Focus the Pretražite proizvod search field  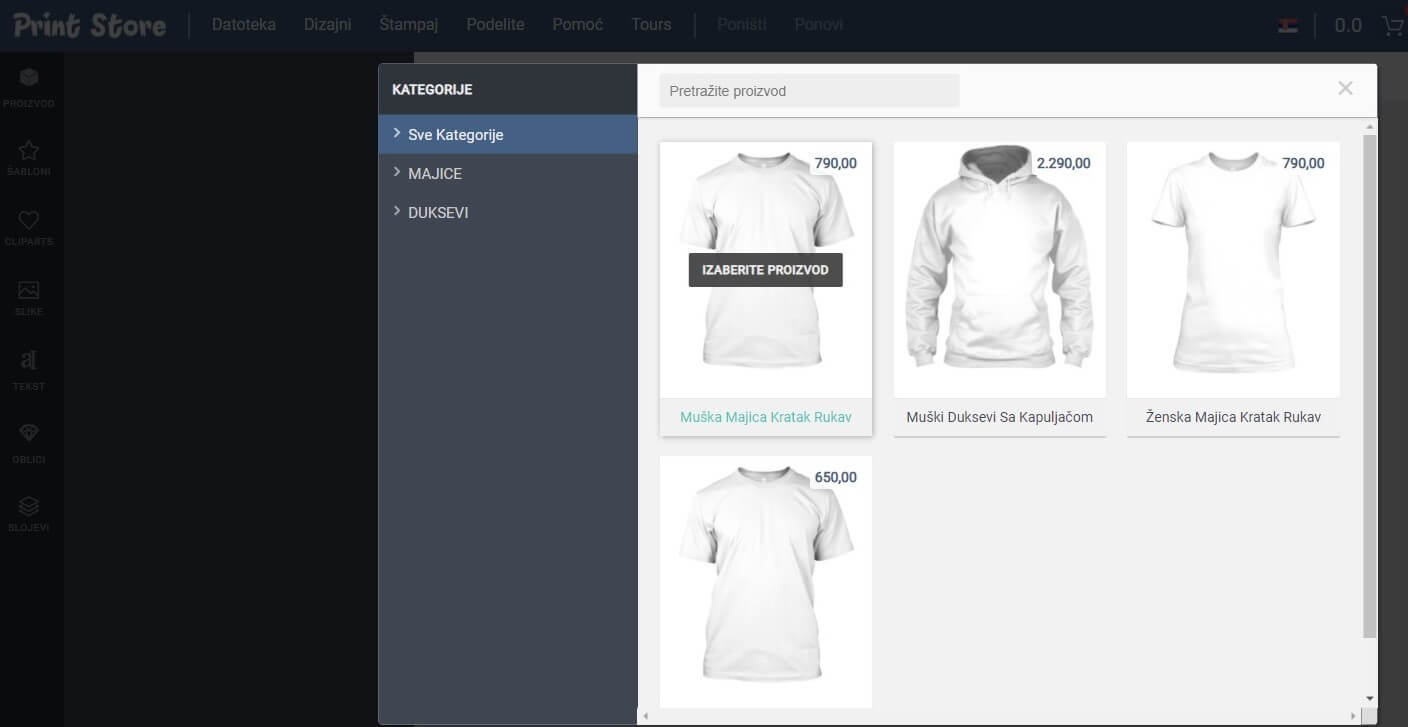[809, 91]
